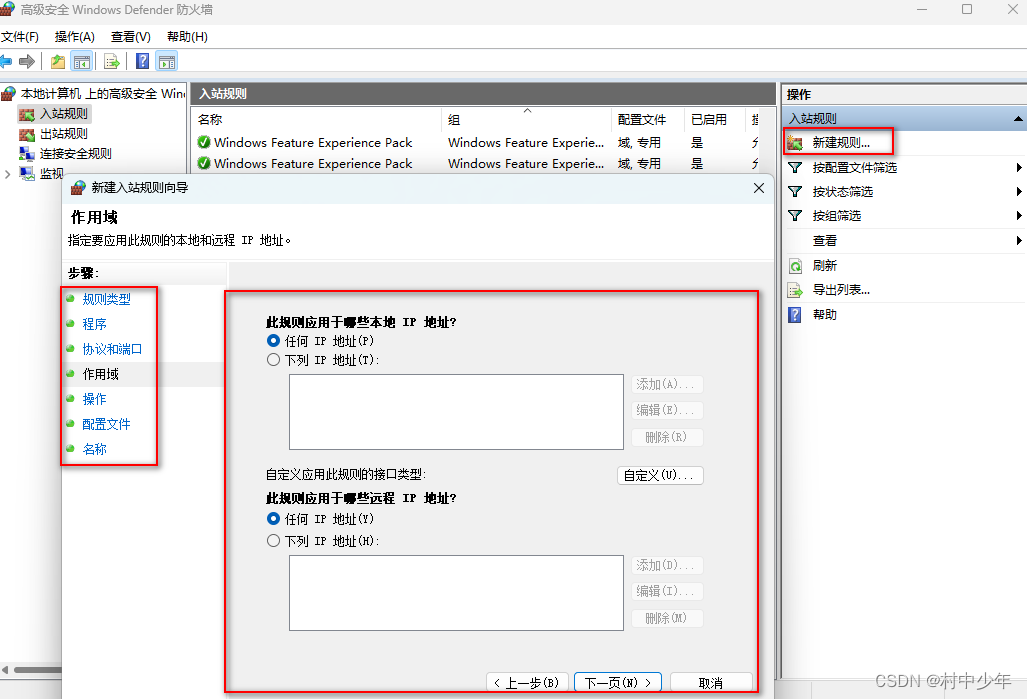Click the local IP address list box
Viewport: 1027px width, 699px height.
coord(457,412)
